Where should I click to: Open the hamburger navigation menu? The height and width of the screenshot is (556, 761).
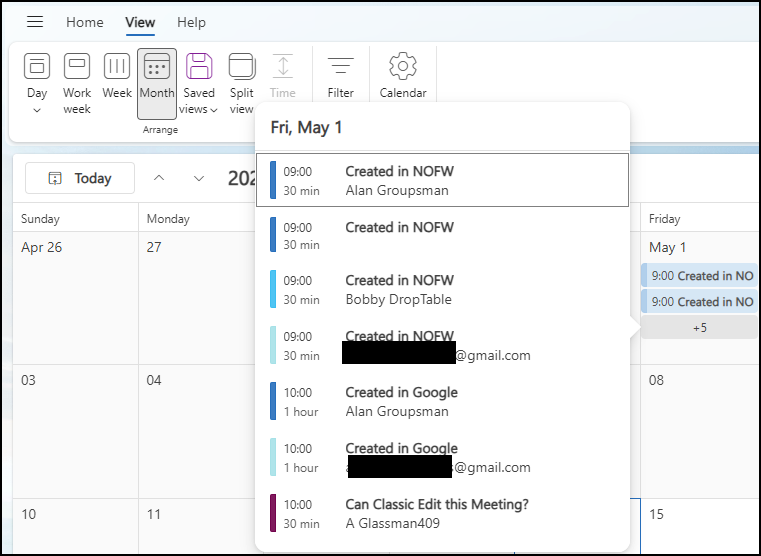[x=35, y=22]
